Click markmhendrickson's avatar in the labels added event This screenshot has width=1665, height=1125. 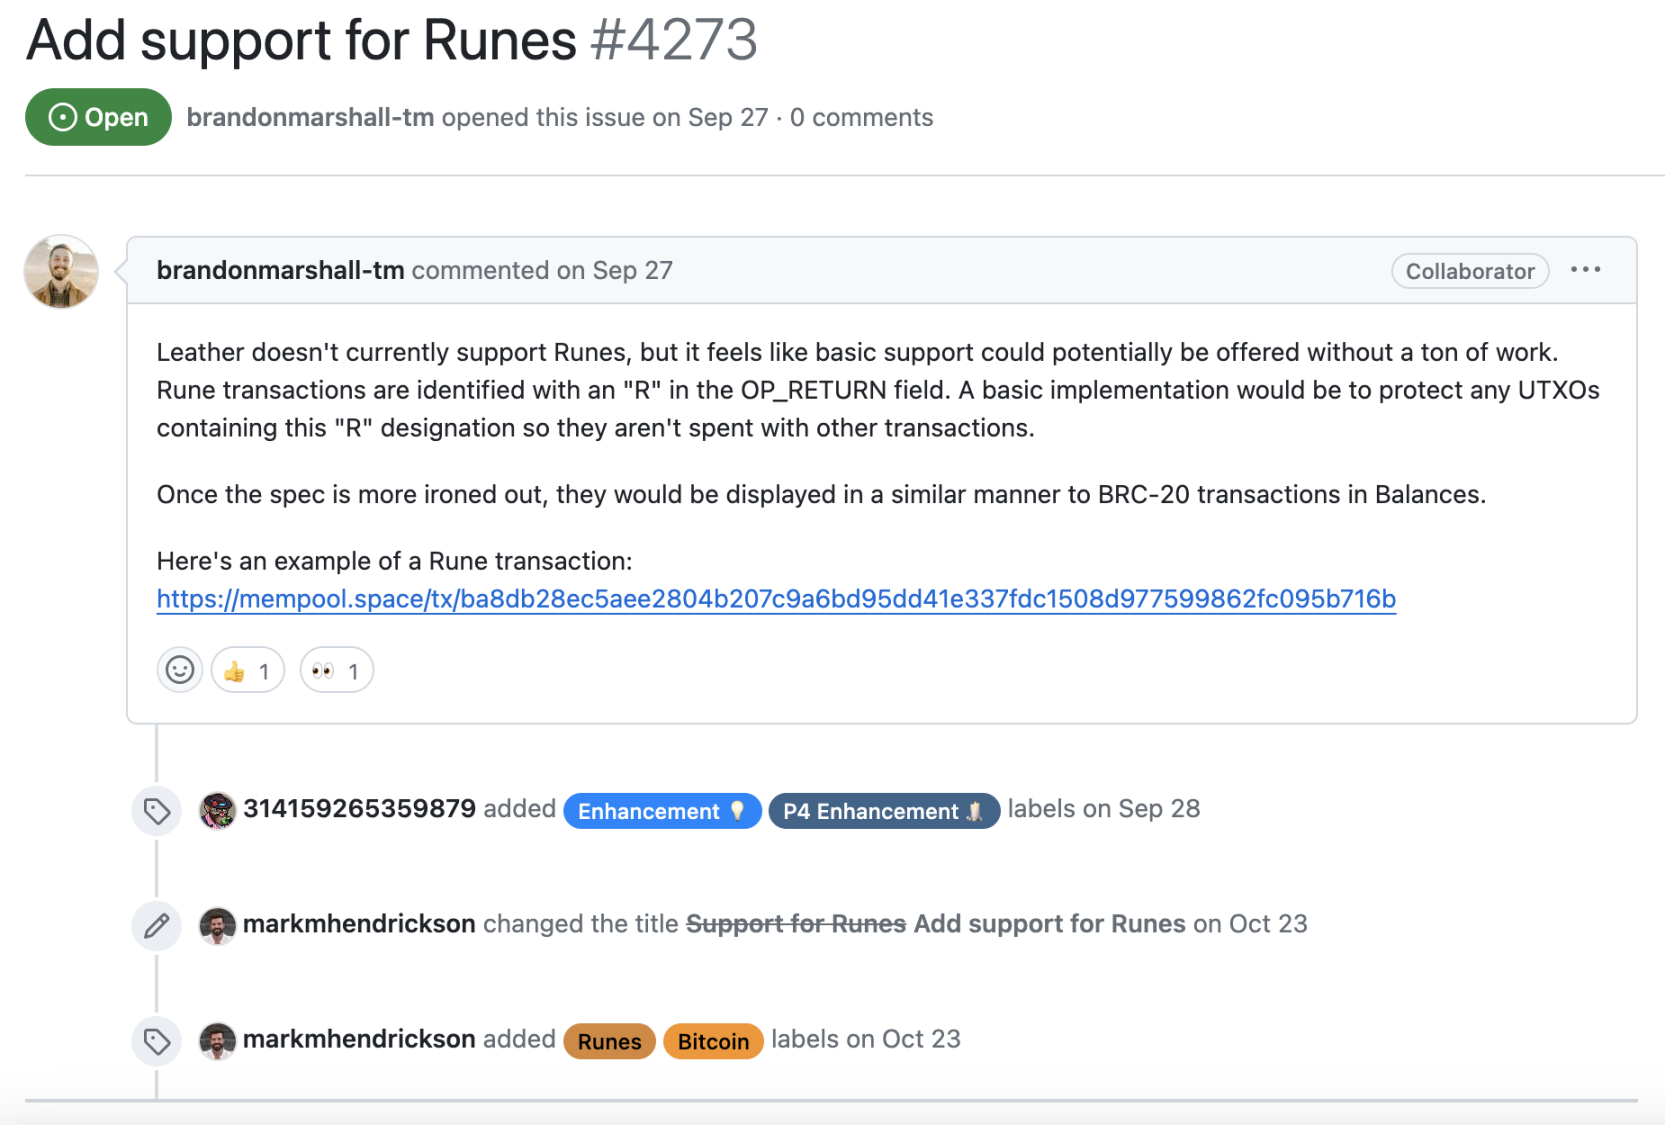[217, 1040]
